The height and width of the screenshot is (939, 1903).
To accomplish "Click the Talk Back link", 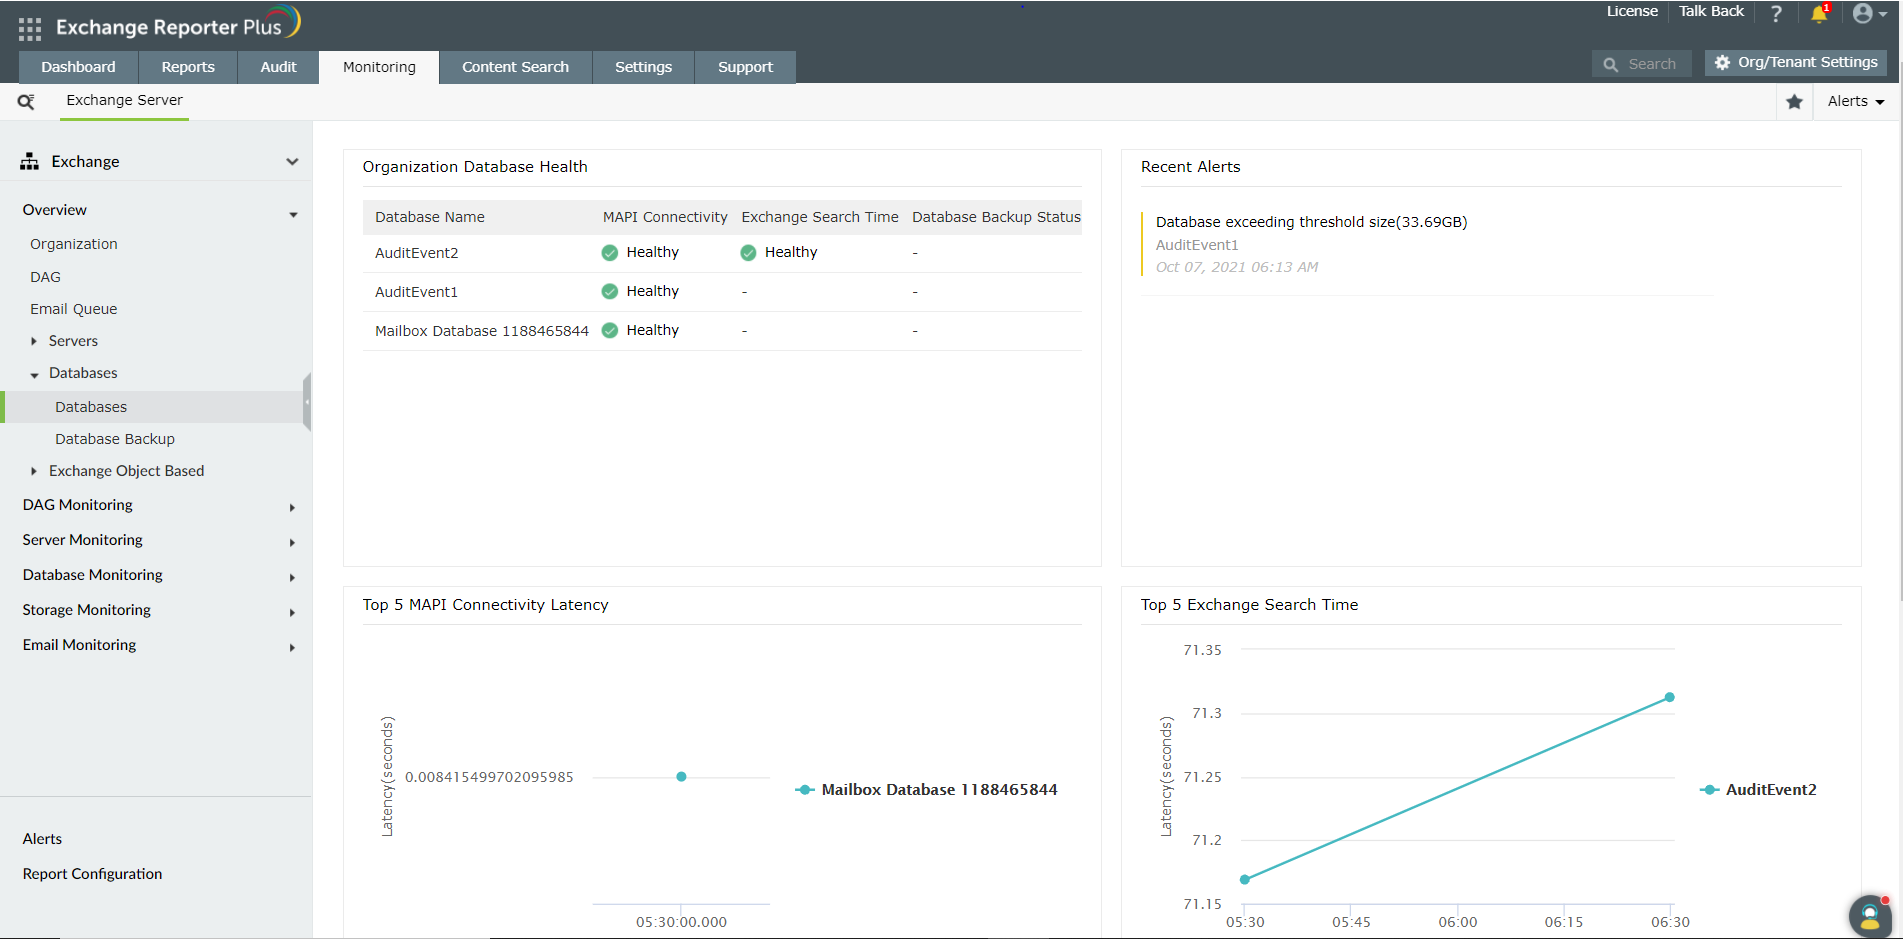I will click(x=1710, y=11).
